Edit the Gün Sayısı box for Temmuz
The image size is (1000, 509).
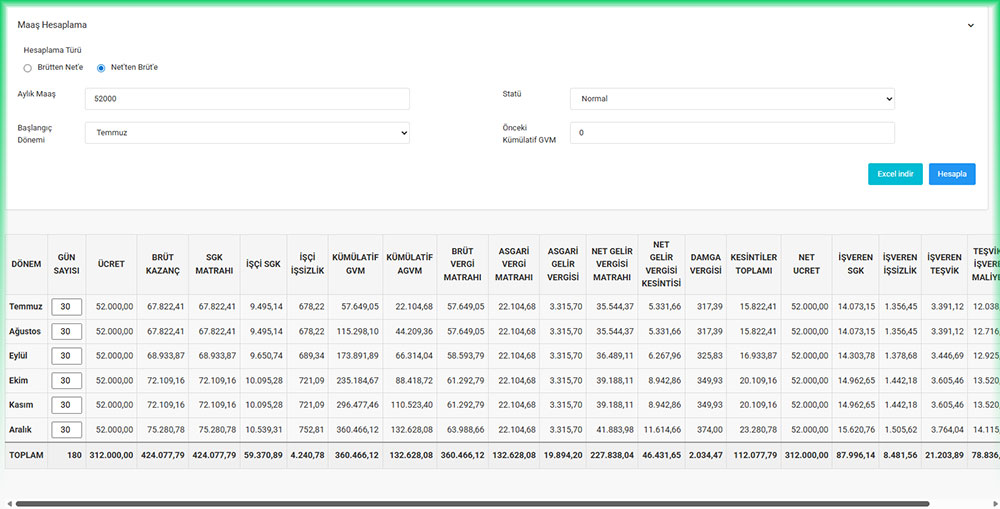click(66, 305)
